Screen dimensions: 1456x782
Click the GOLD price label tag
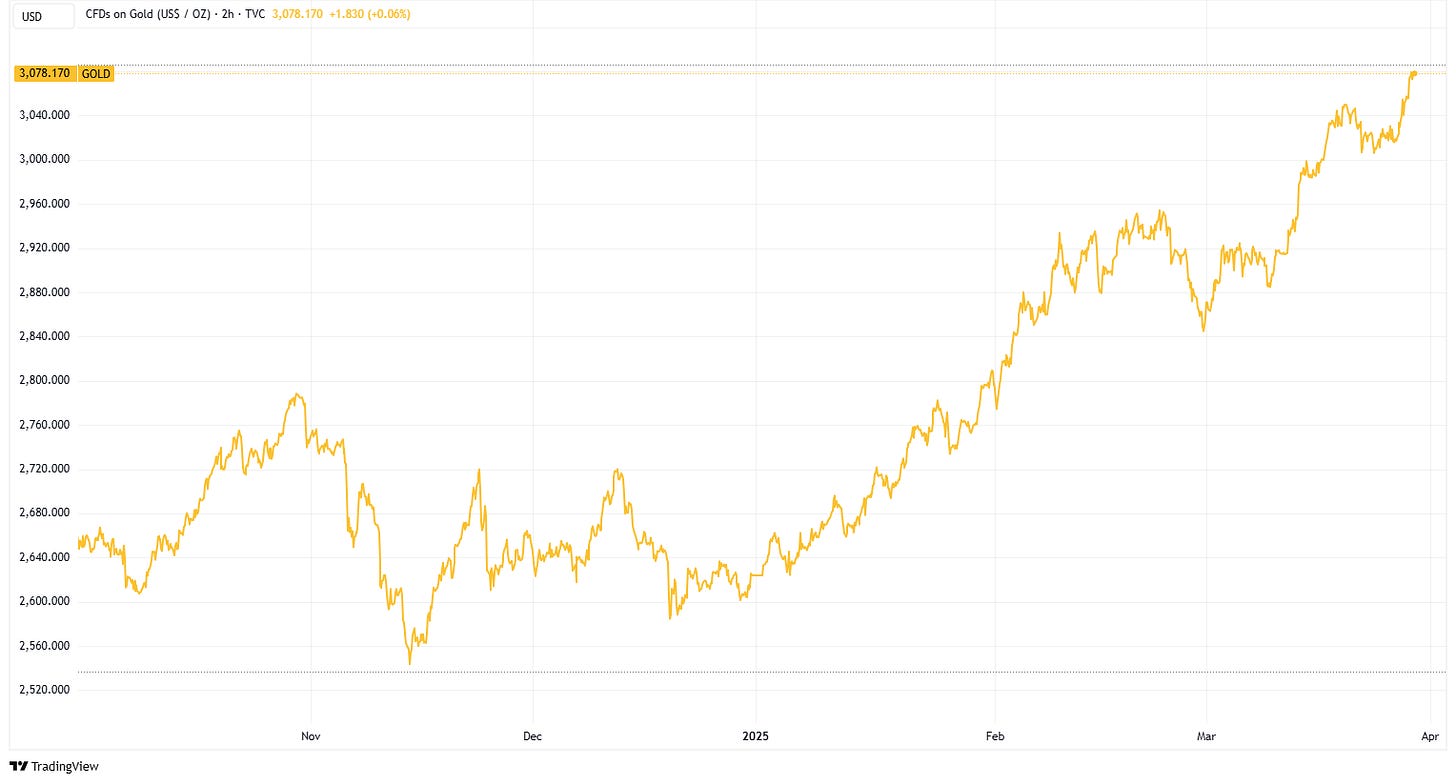pyautogui.click(x=97, y=73)
